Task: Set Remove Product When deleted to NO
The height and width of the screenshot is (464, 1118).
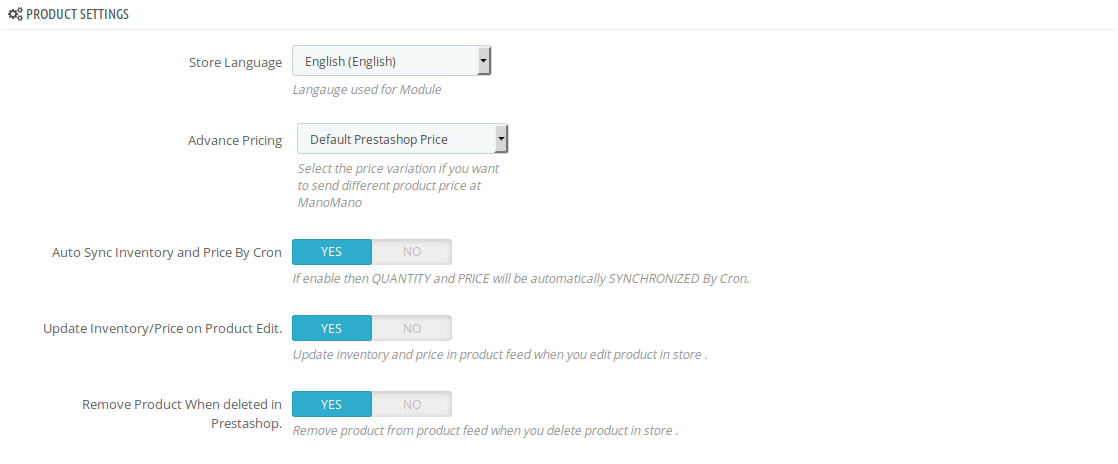Action: pyautogui.click(x=412, y=404)
